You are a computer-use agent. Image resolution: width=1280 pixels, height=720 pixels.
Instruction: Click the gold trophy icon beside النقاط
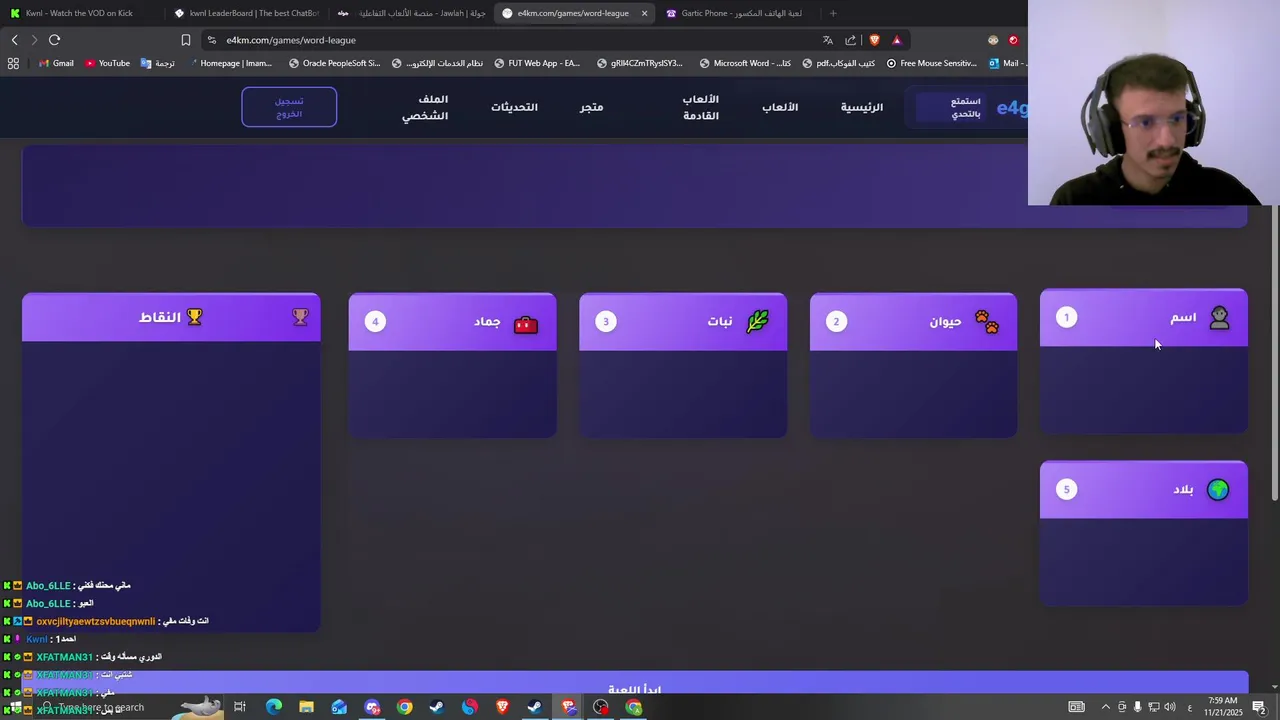coord(195,317)
